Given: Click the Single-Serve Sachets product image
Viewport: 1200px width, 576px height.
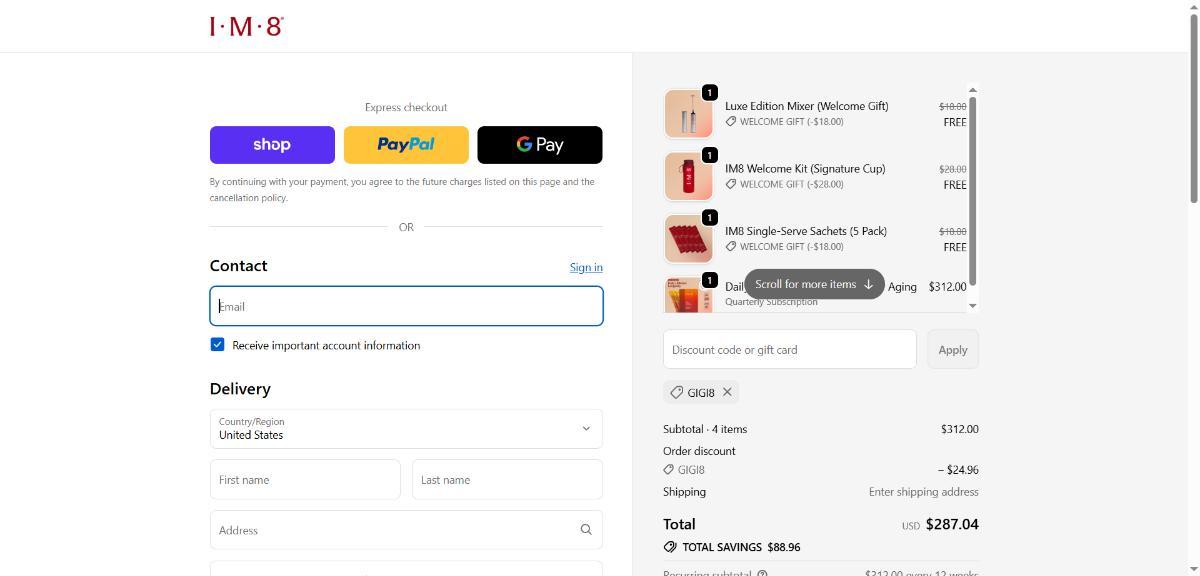Looking at the screenshot, I should click(688, 239).
